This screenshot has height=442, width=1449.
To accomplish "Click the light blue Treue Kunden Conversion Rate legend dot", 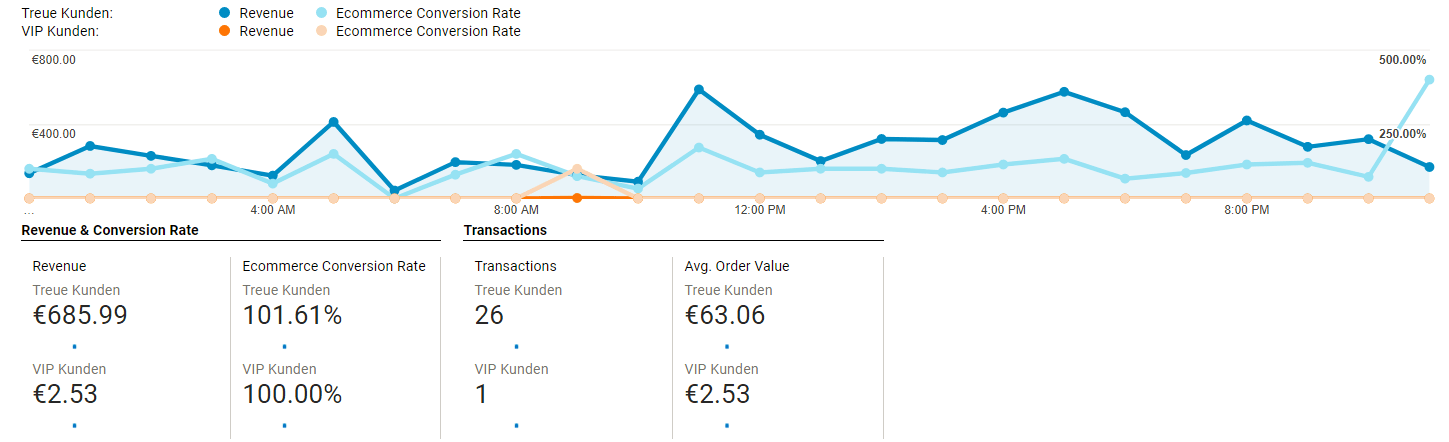I will click(321, 14).
